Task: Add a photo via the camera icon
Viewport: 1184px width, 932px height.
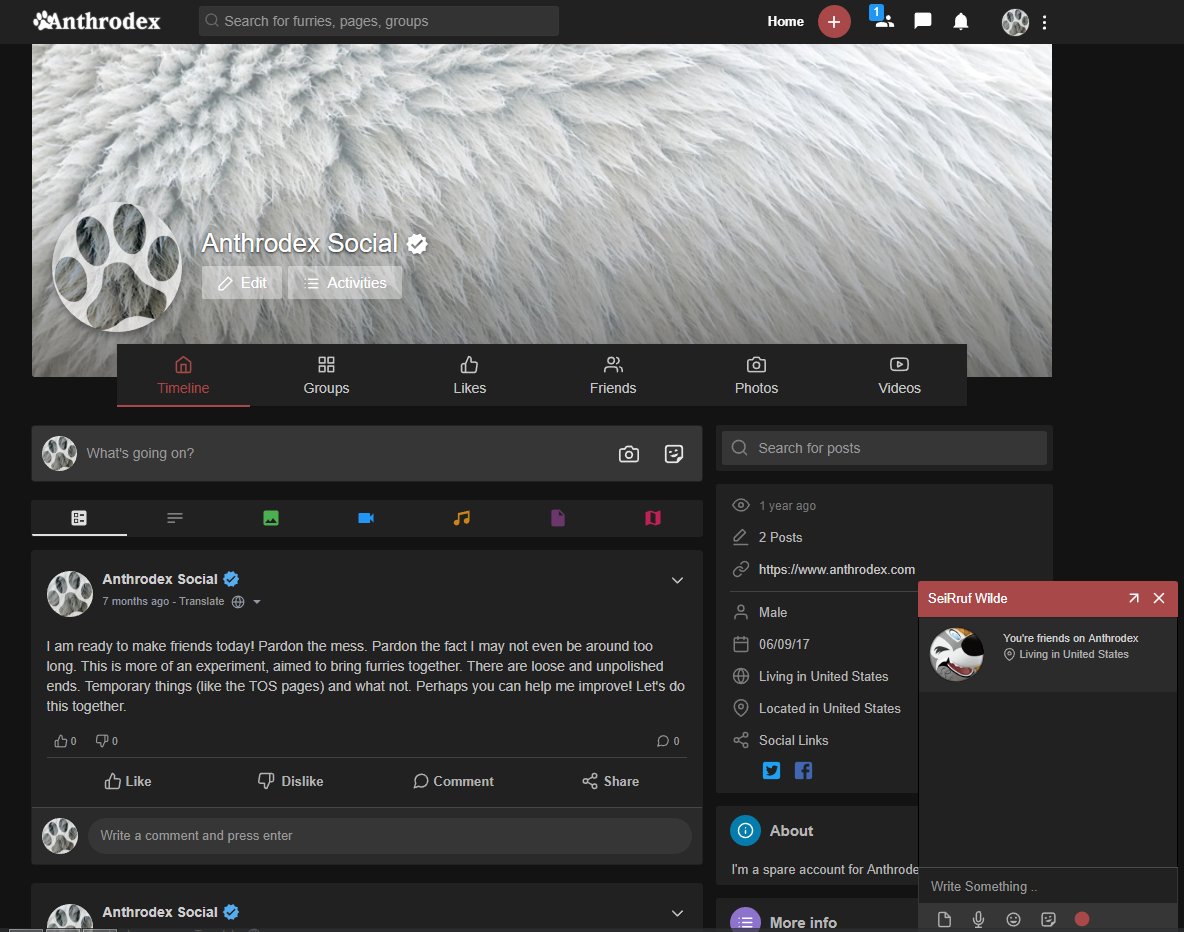Action: 628,453
